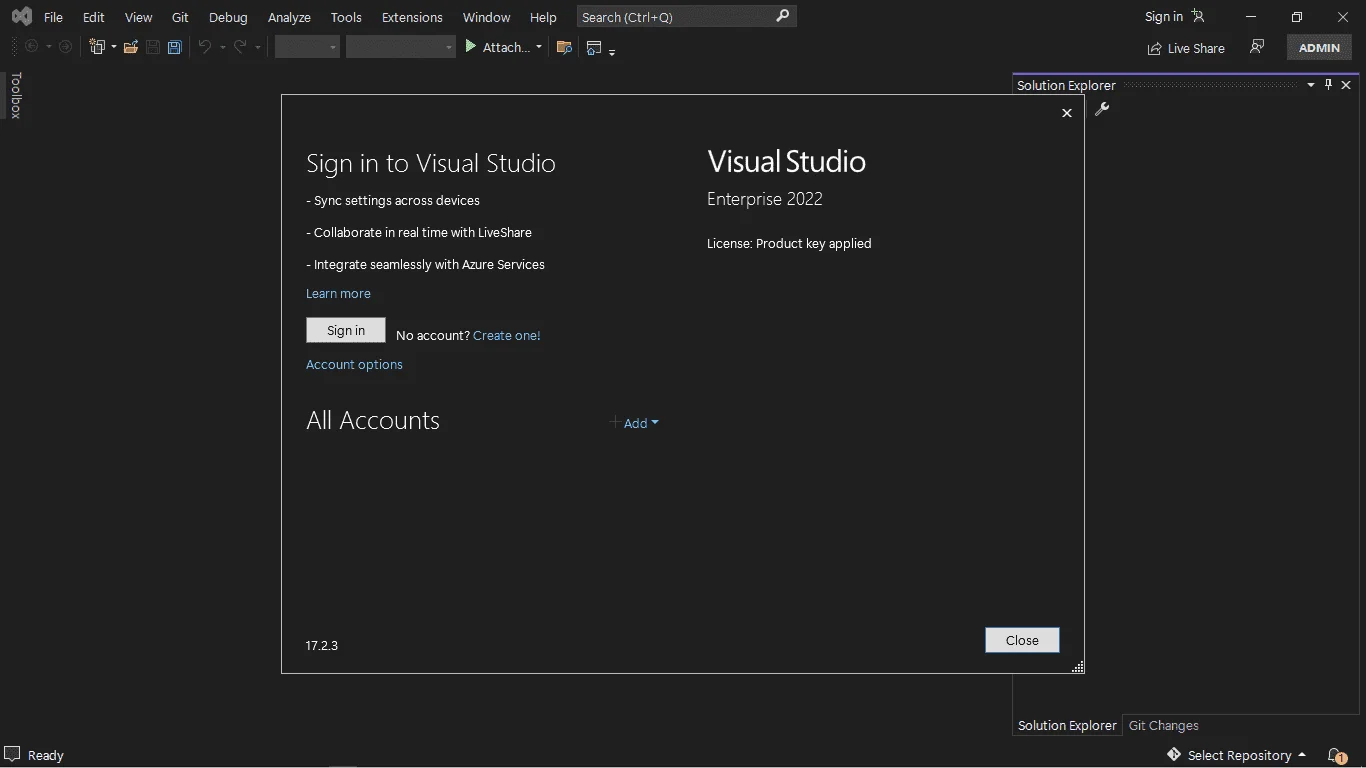Viewport: 1366px width, 768px height.
Task: Open Solution Explorer window position dropdown
Action: (x=1311, y=85)
